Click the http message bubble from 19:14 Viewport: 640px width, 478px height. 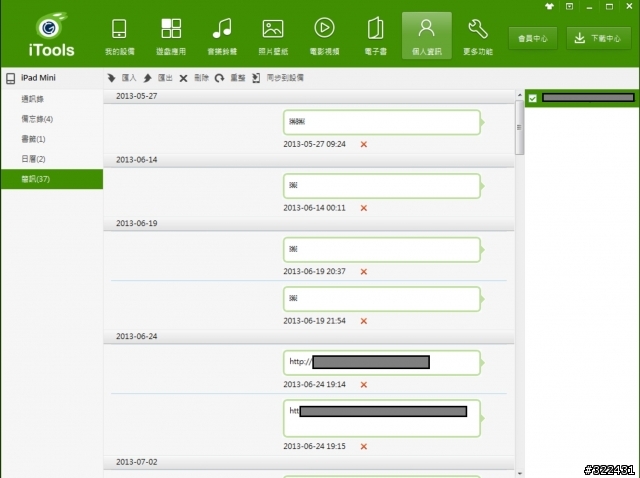[382, 363]
